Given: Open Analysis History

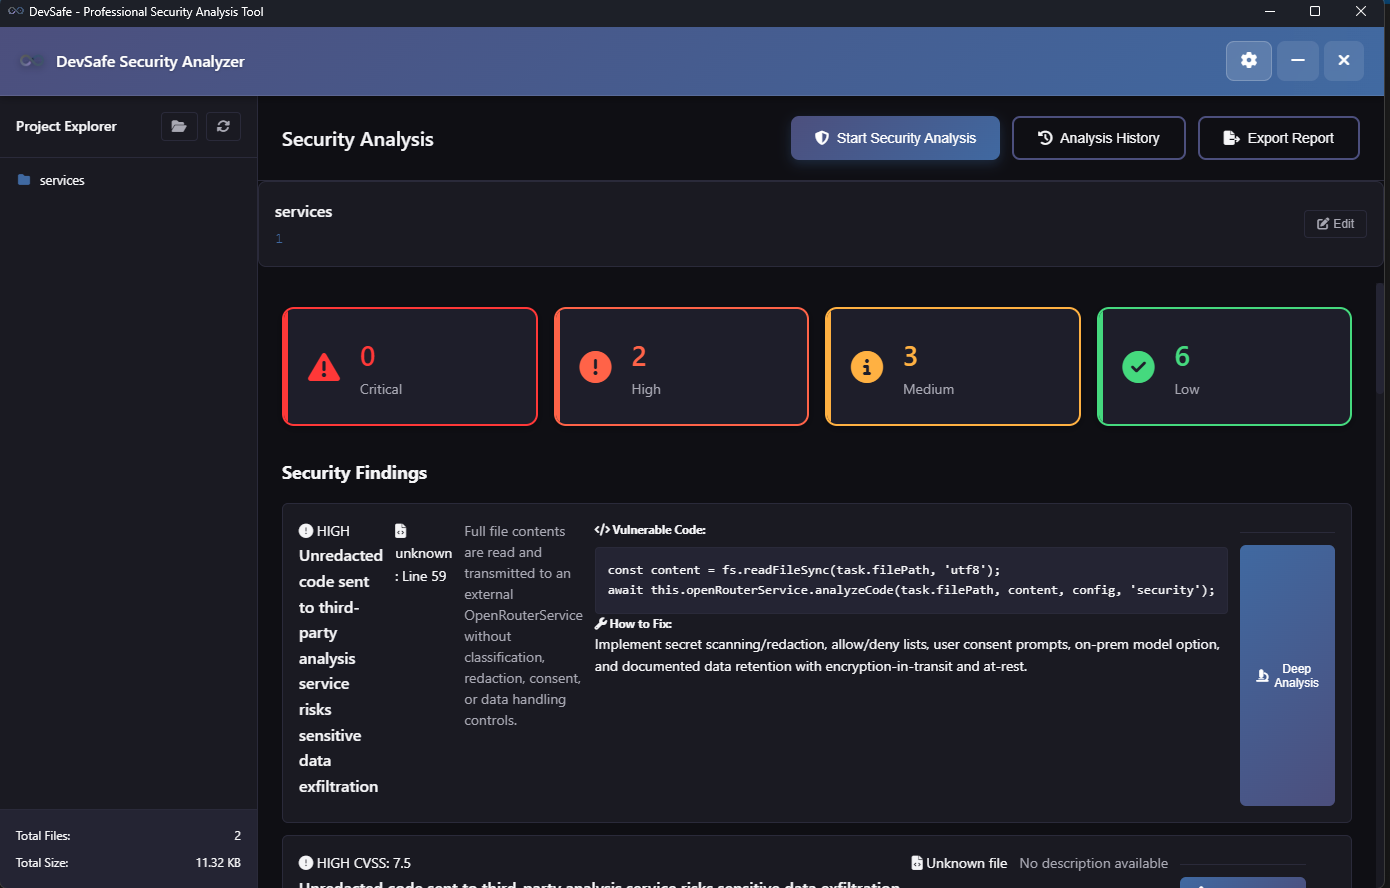Looking at the screenshot, I should click(x=1098, y=138).
